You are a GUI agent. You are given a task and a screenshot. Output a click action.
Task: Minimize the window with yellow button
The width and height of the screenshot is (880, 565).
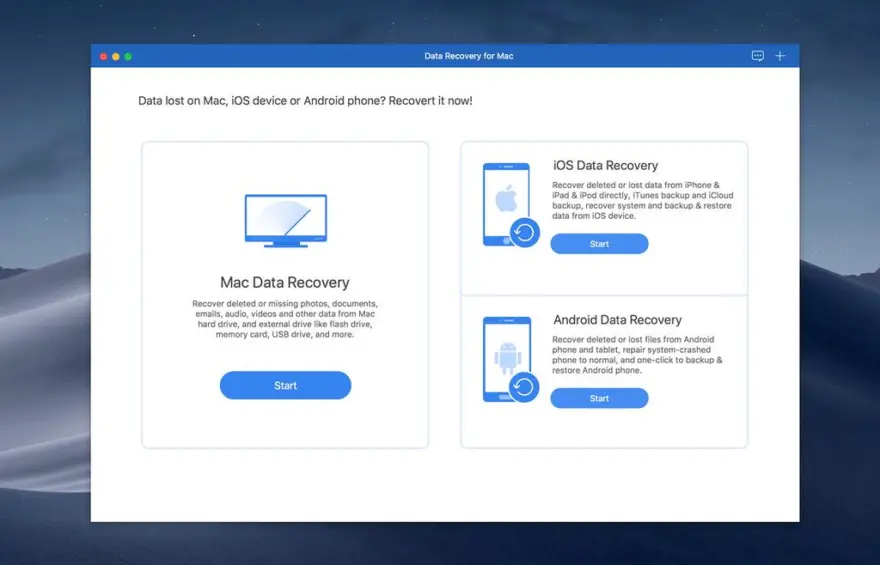116,57
